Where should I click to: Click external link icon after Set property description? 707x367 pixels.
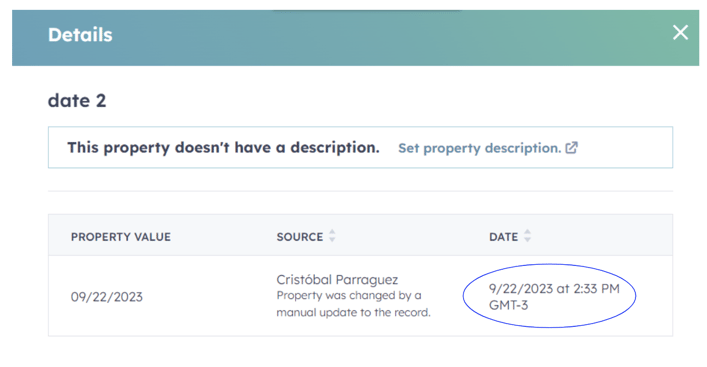pyautogui.click(x=572, y=148)
